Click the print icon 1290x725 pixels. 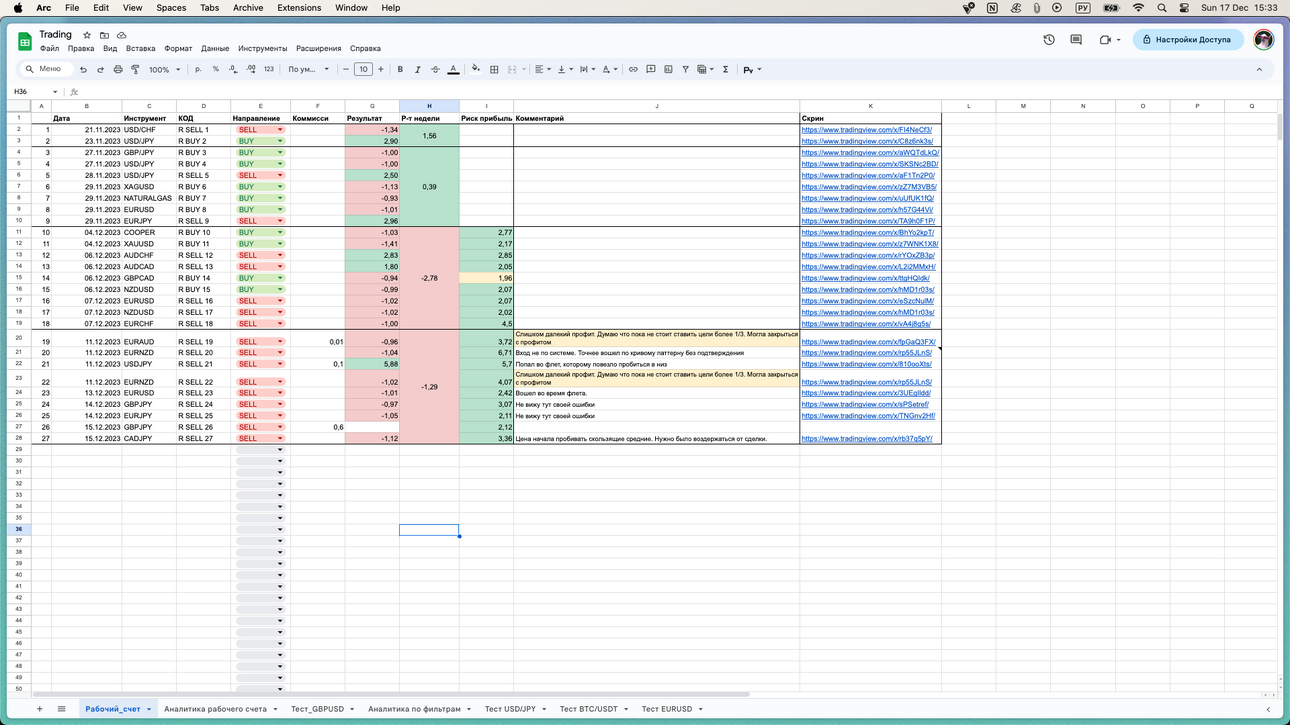(x=118, y=70)
